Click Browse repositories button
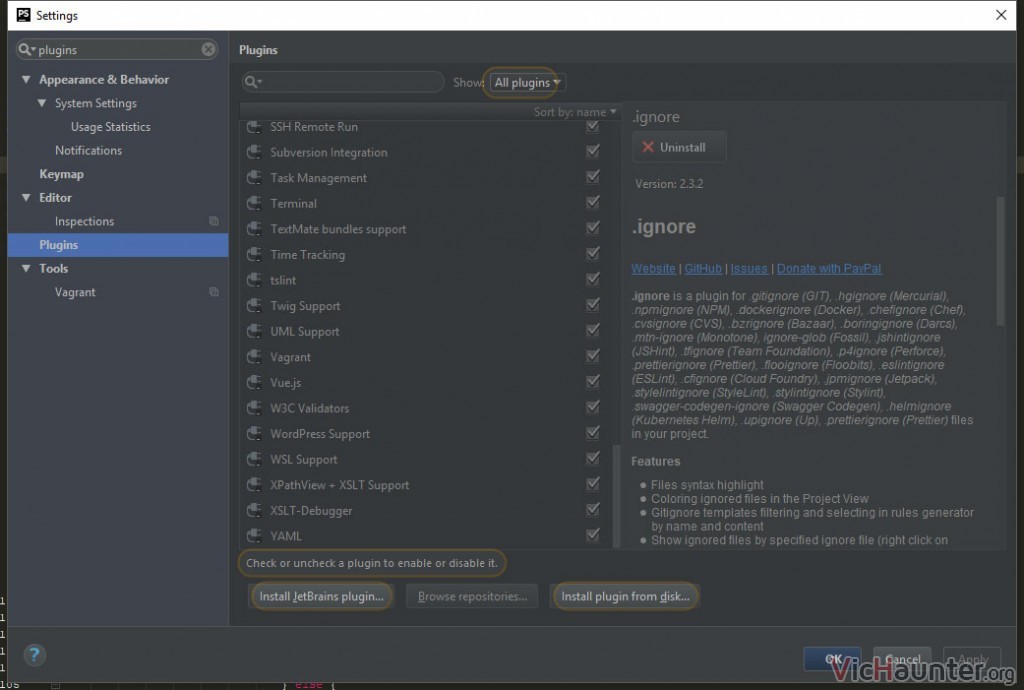This screenshot has width=1024, height=690. coord(472,596)
